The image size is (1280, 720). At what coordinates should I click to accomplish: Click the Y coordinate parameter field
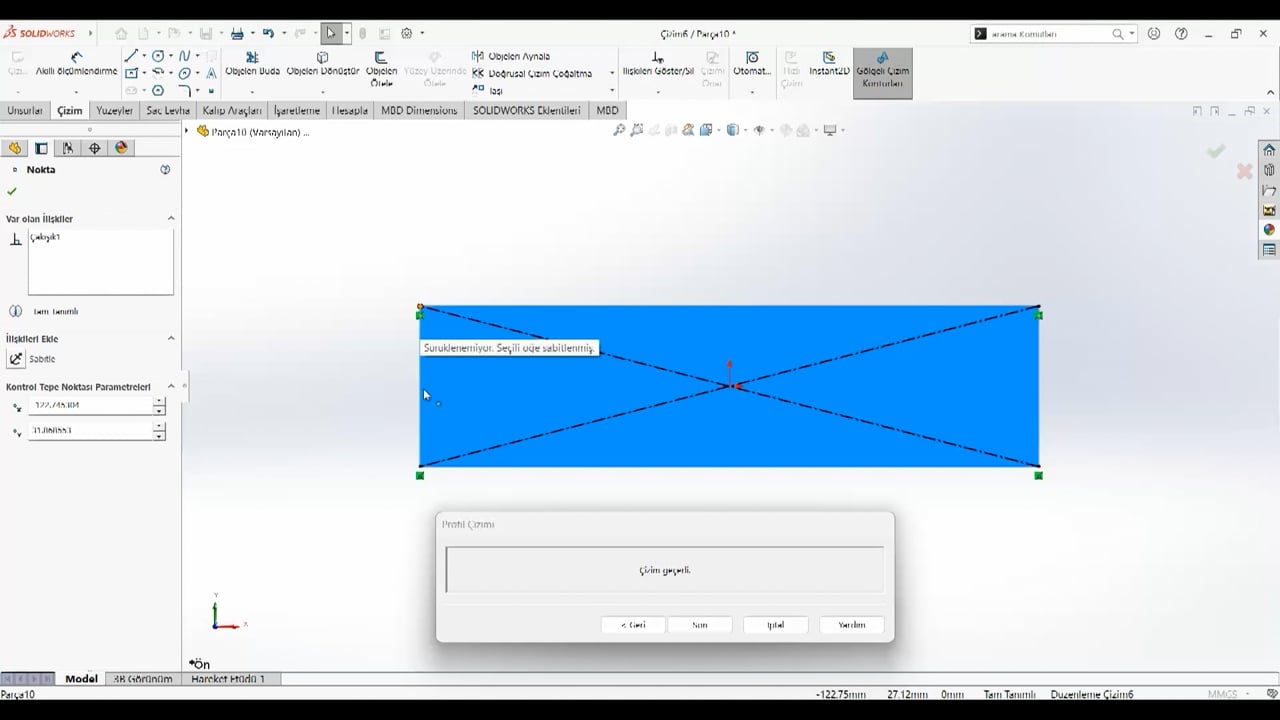(90, 431)
